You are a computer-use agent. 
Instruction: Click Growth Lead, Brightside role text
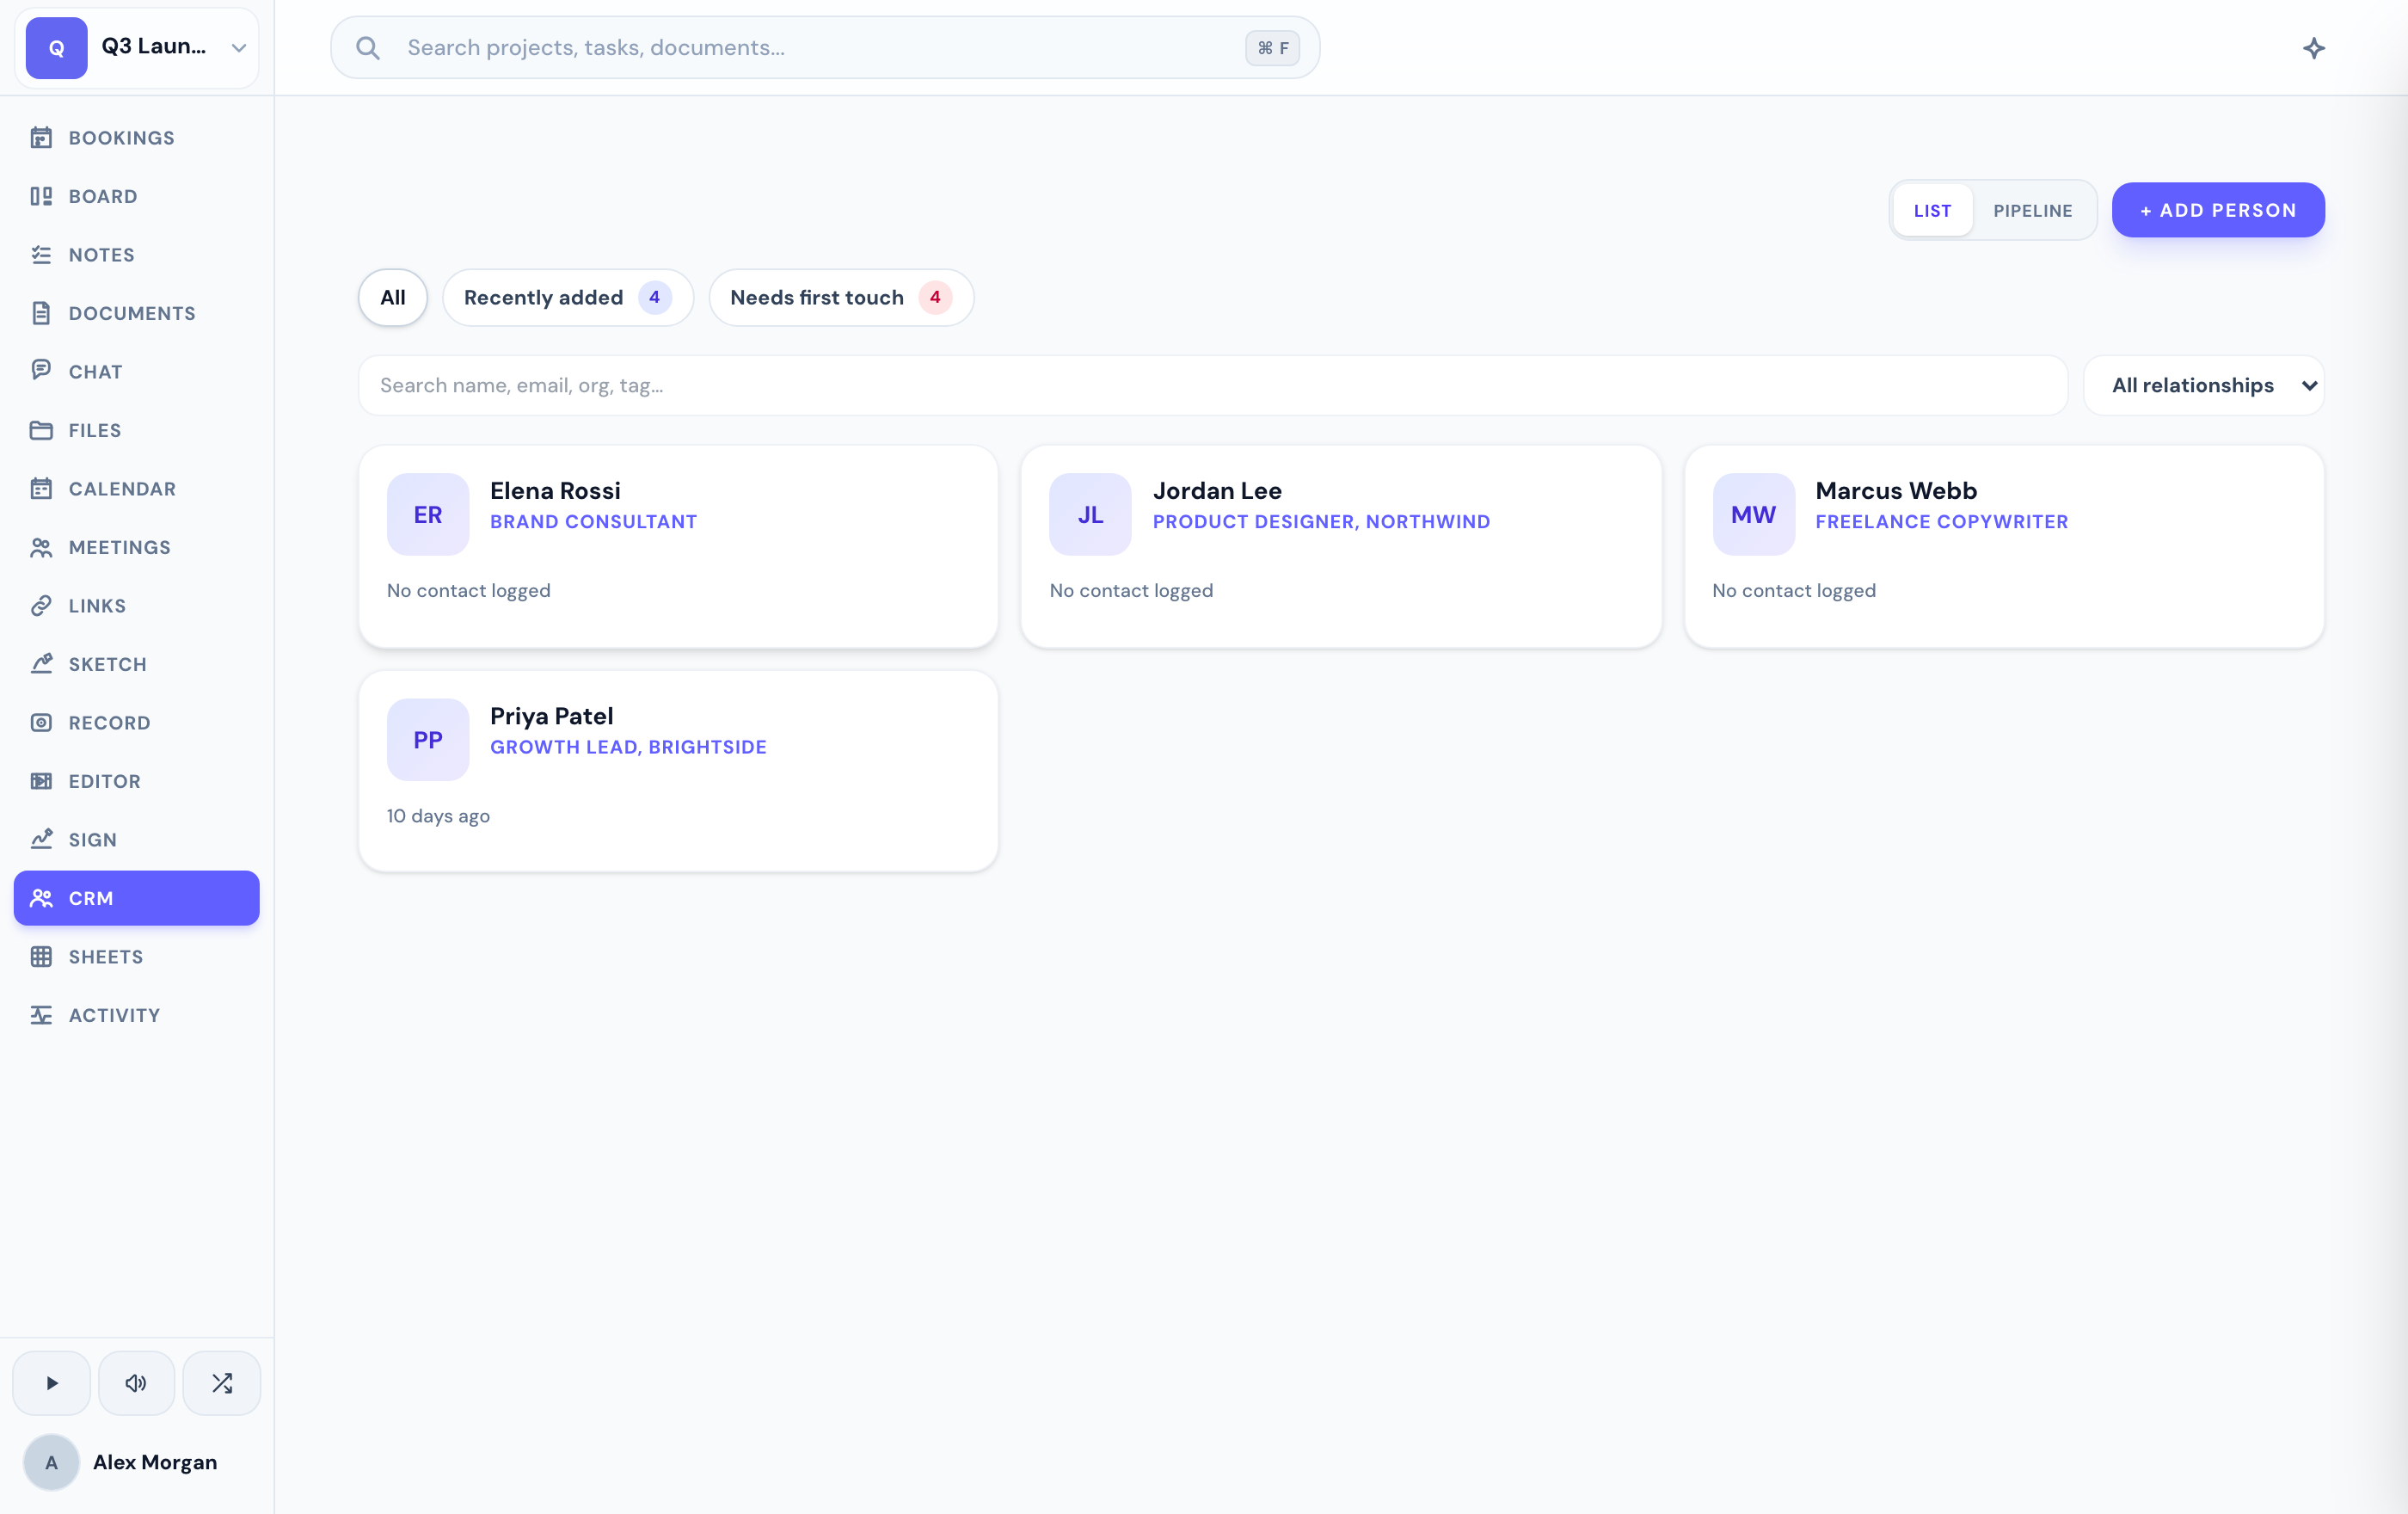coord(628,747)
